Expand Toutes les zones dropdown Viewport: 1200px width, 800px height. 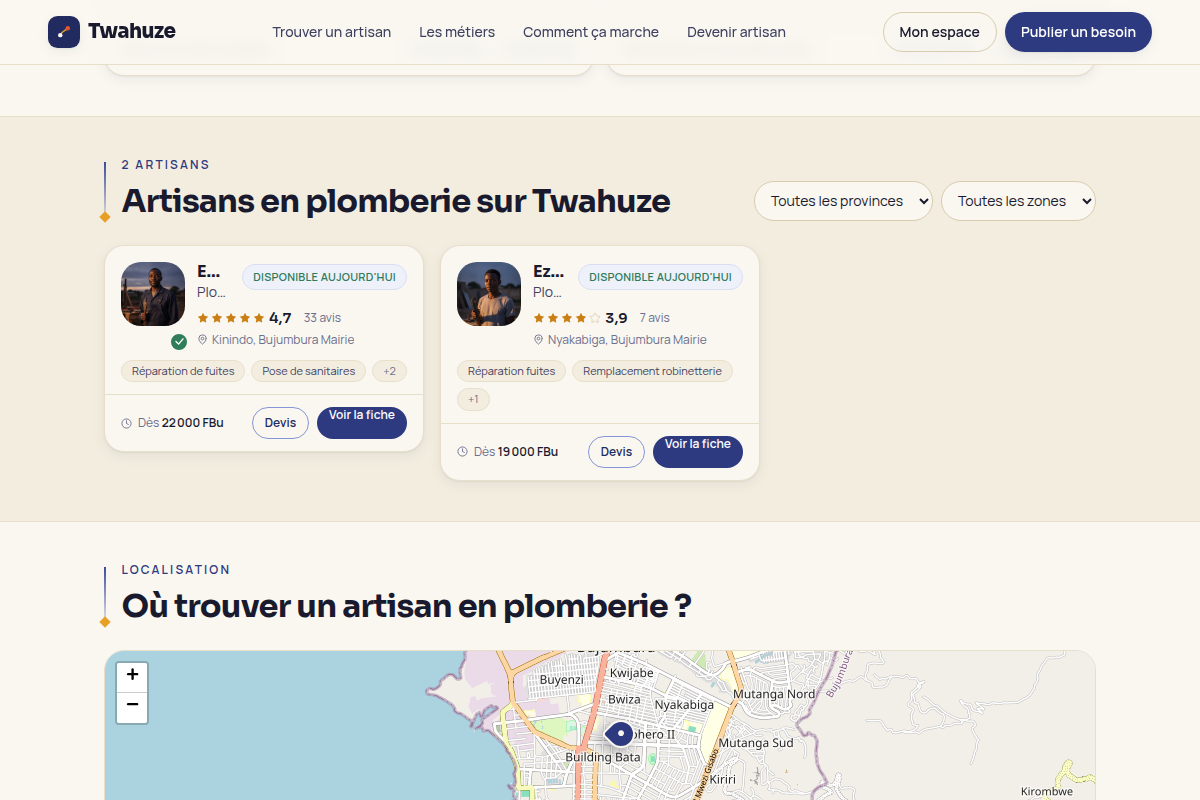[1018, 201]
